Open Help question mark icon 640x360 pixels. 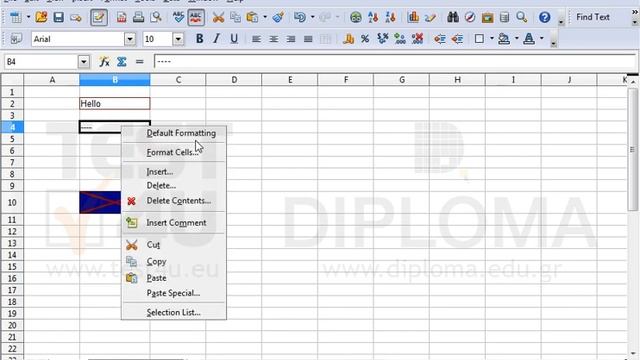point(544,17)
